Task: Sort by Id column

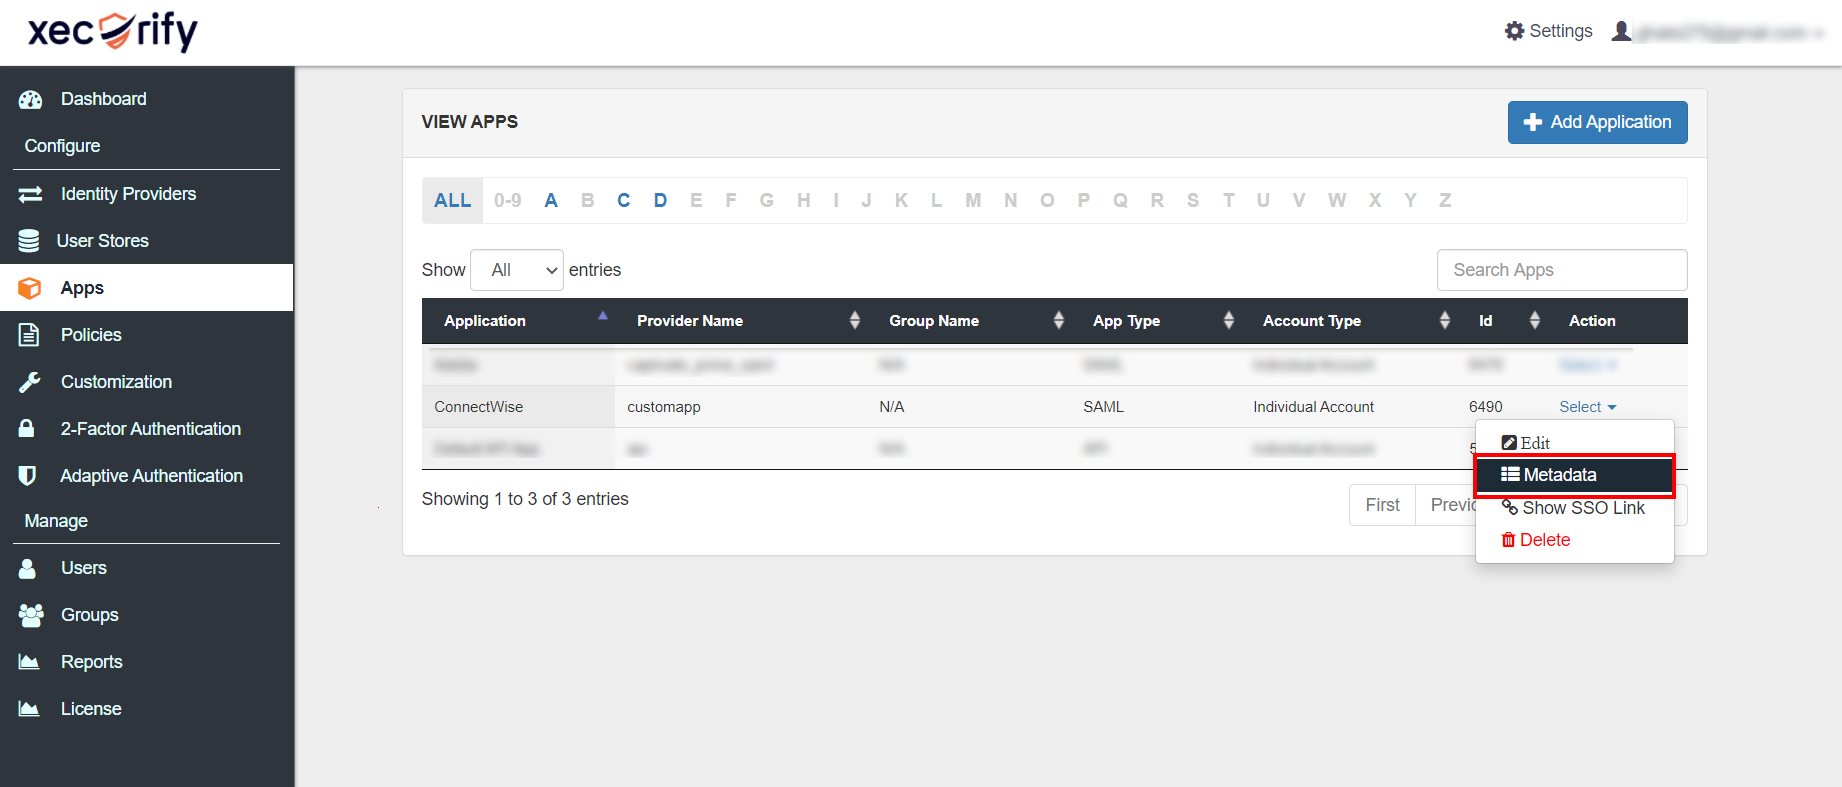Action: (x=1502, y=321)
